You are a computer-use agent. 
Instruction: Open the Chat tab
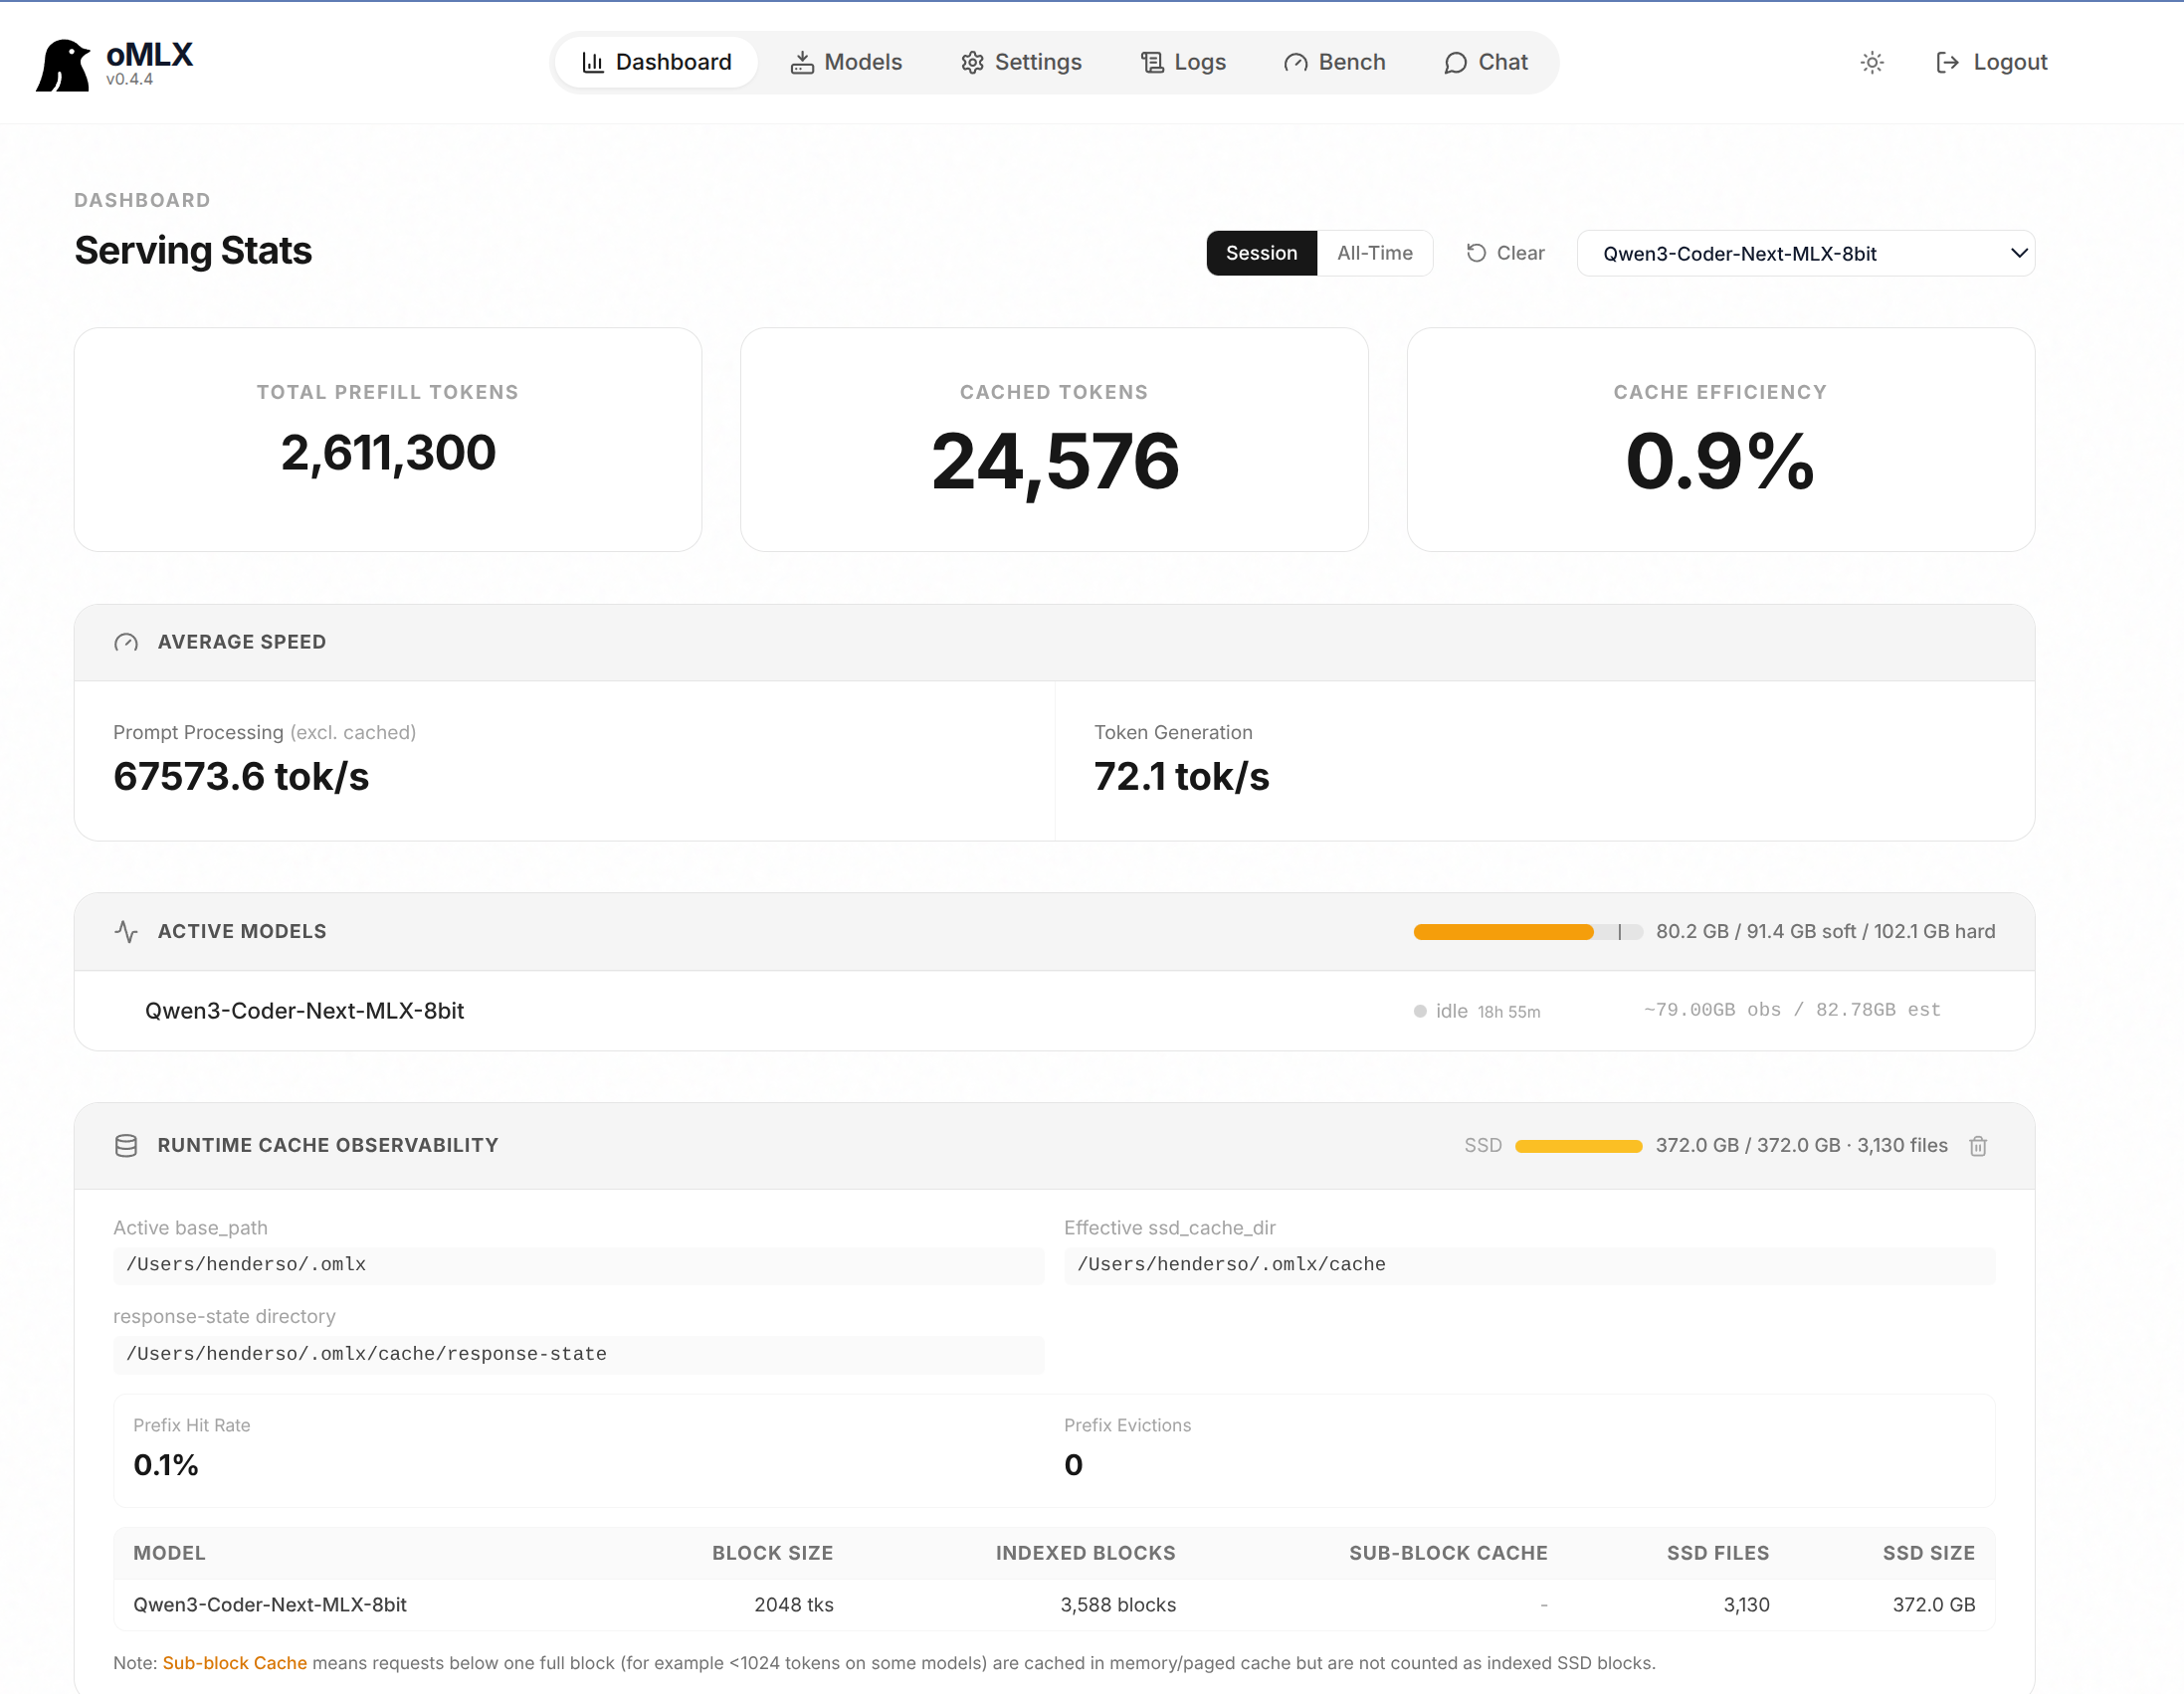click(1486, 62)
